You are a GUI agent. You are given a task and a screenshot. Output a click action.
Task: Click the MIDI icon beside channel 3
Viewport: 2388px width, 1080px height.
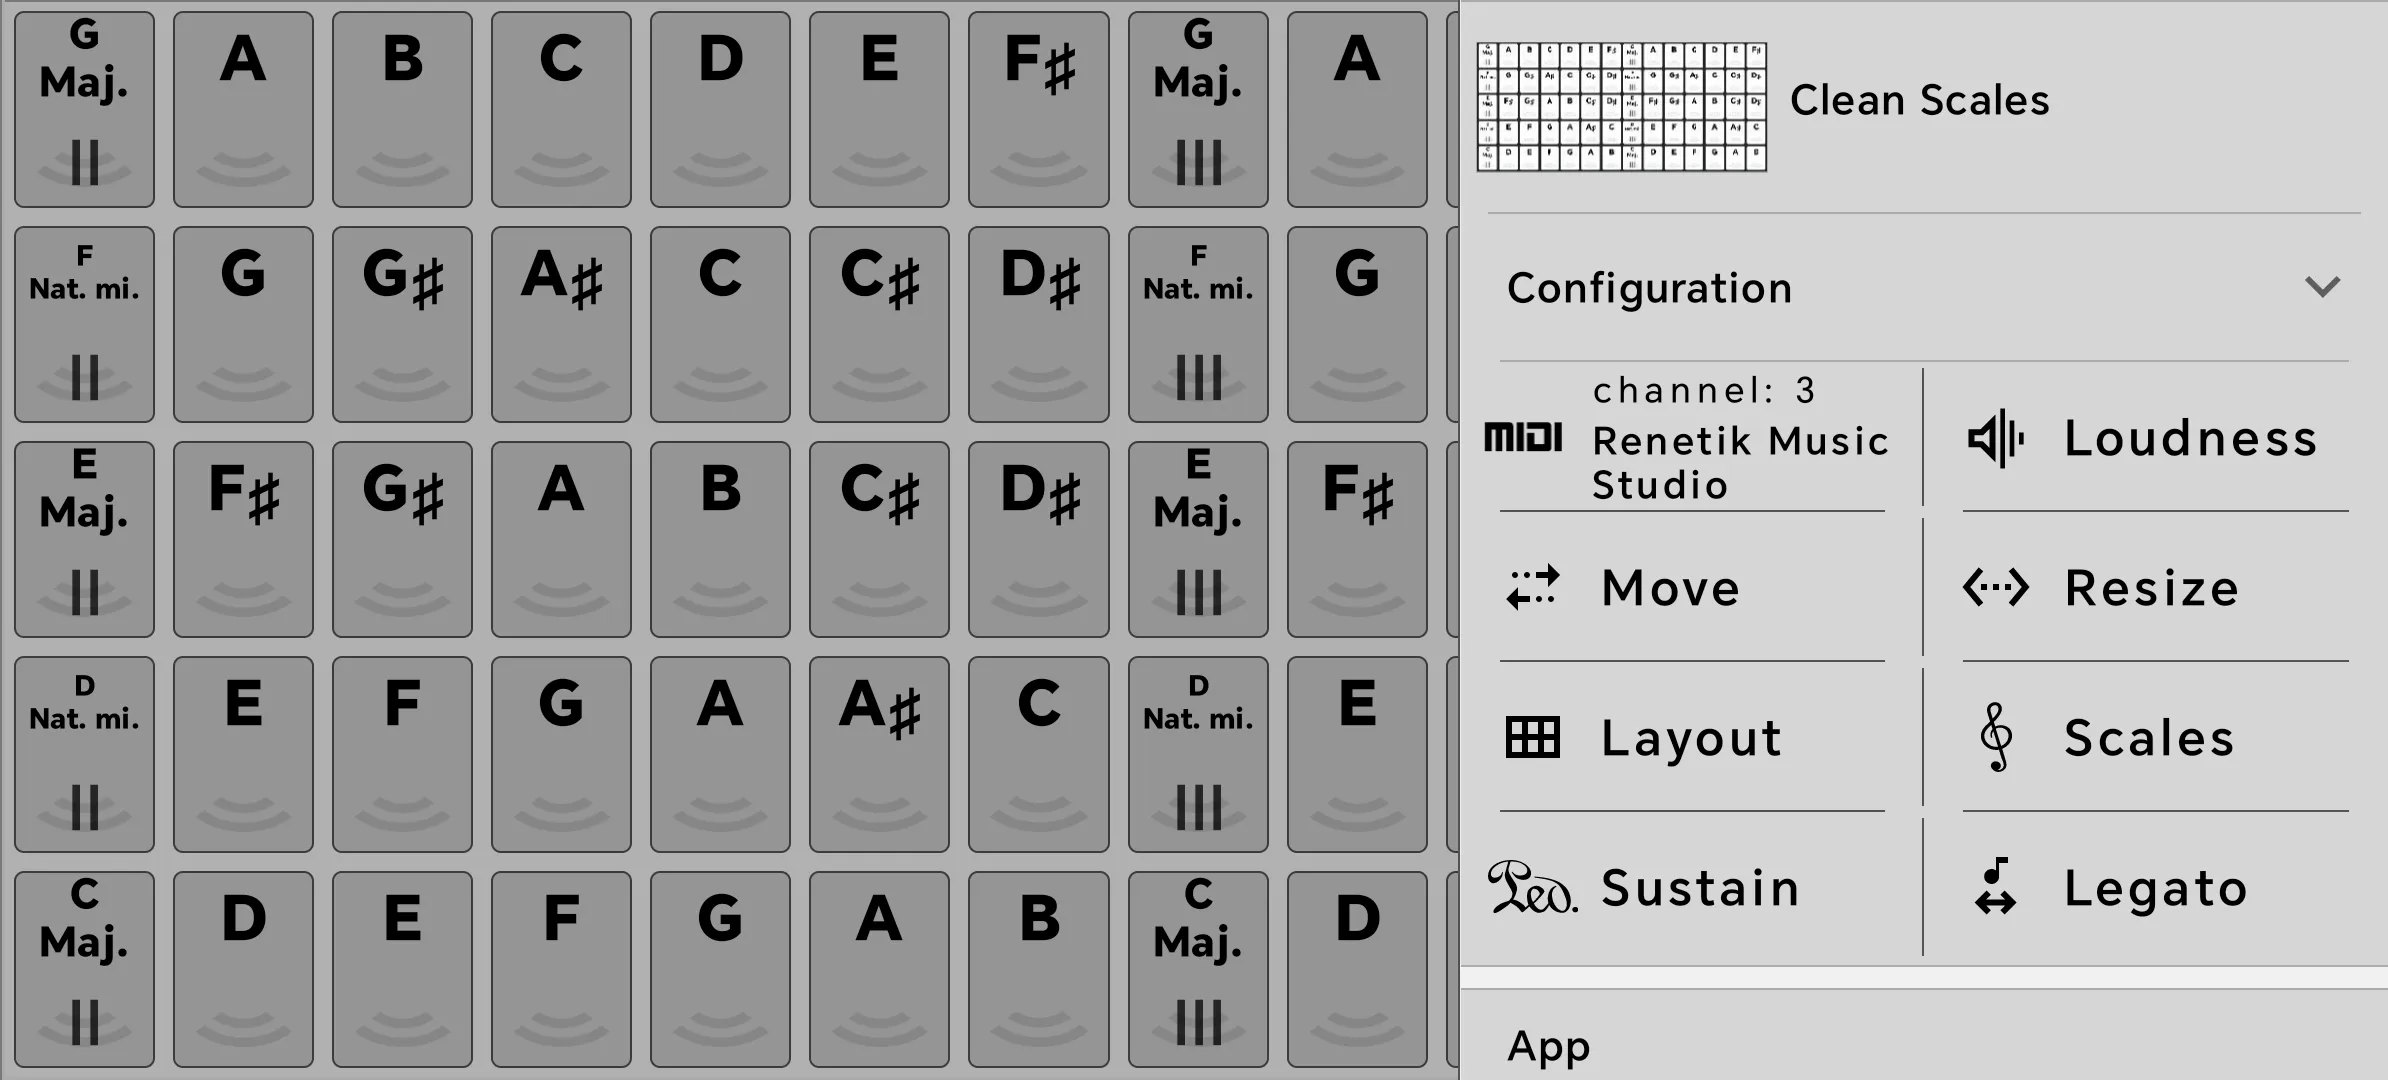pos(1523,437)
